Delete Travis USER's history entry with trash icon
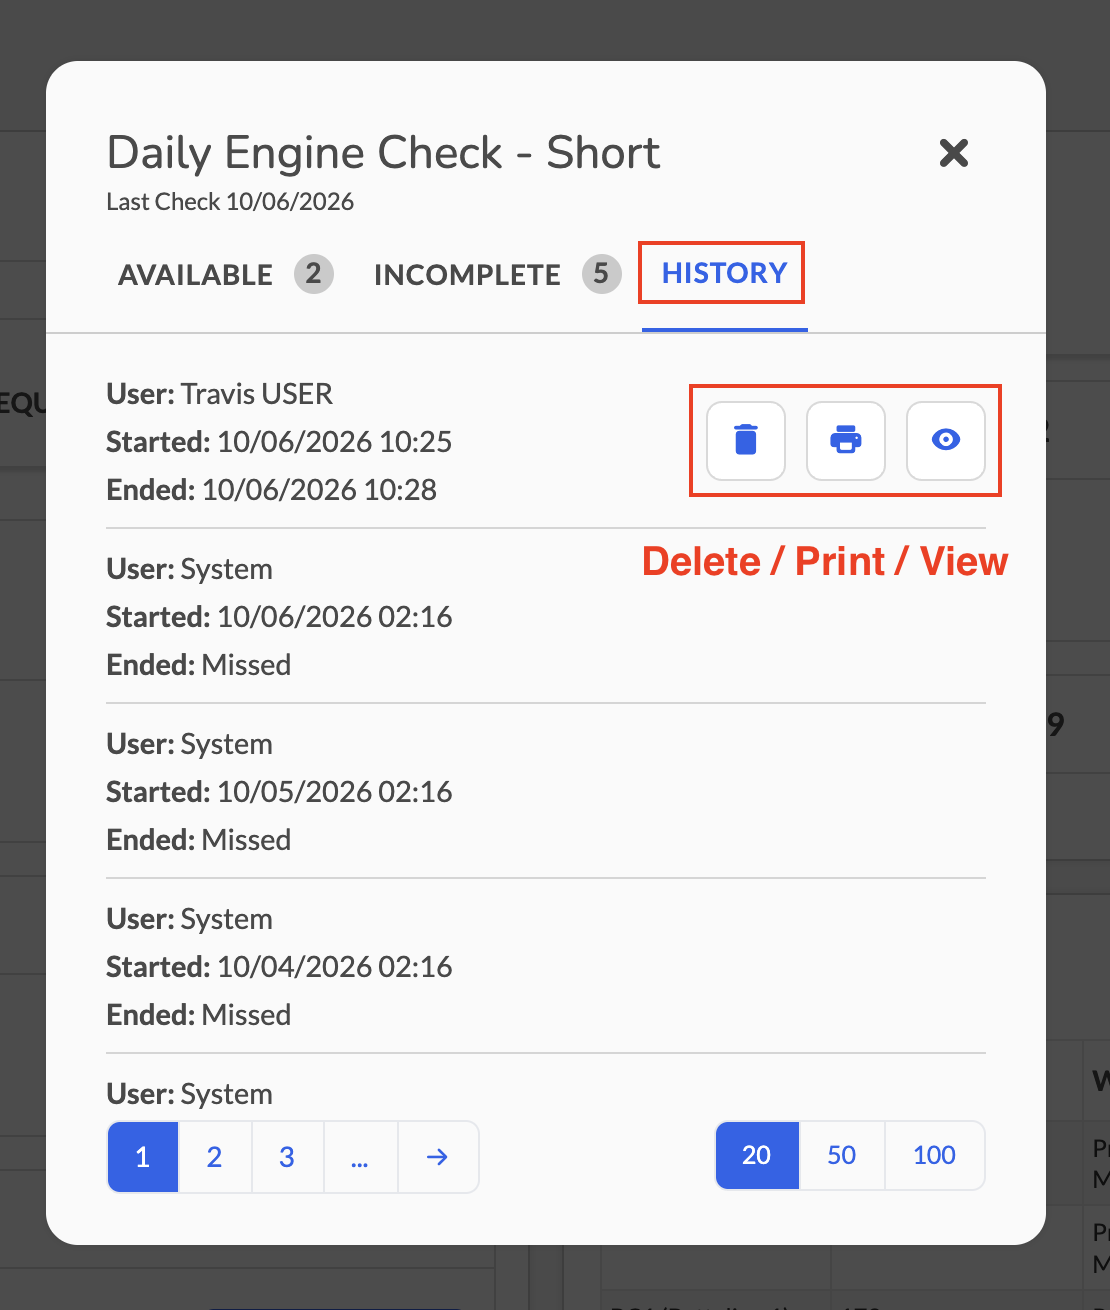 [x=746, y=441]
